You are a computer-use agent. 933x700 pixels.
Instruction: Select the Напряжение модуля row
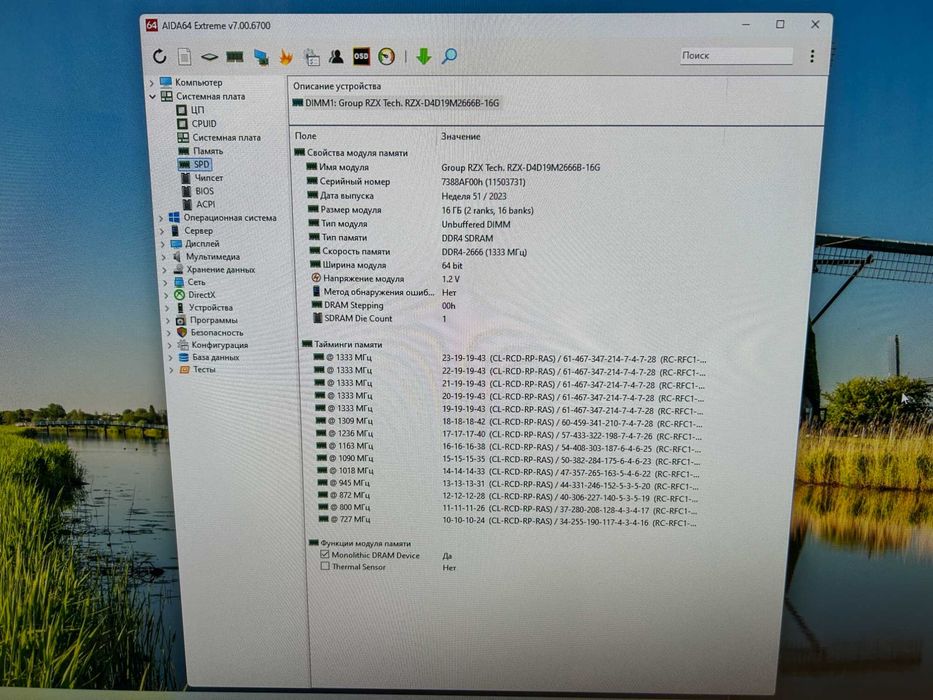point(386,279)
